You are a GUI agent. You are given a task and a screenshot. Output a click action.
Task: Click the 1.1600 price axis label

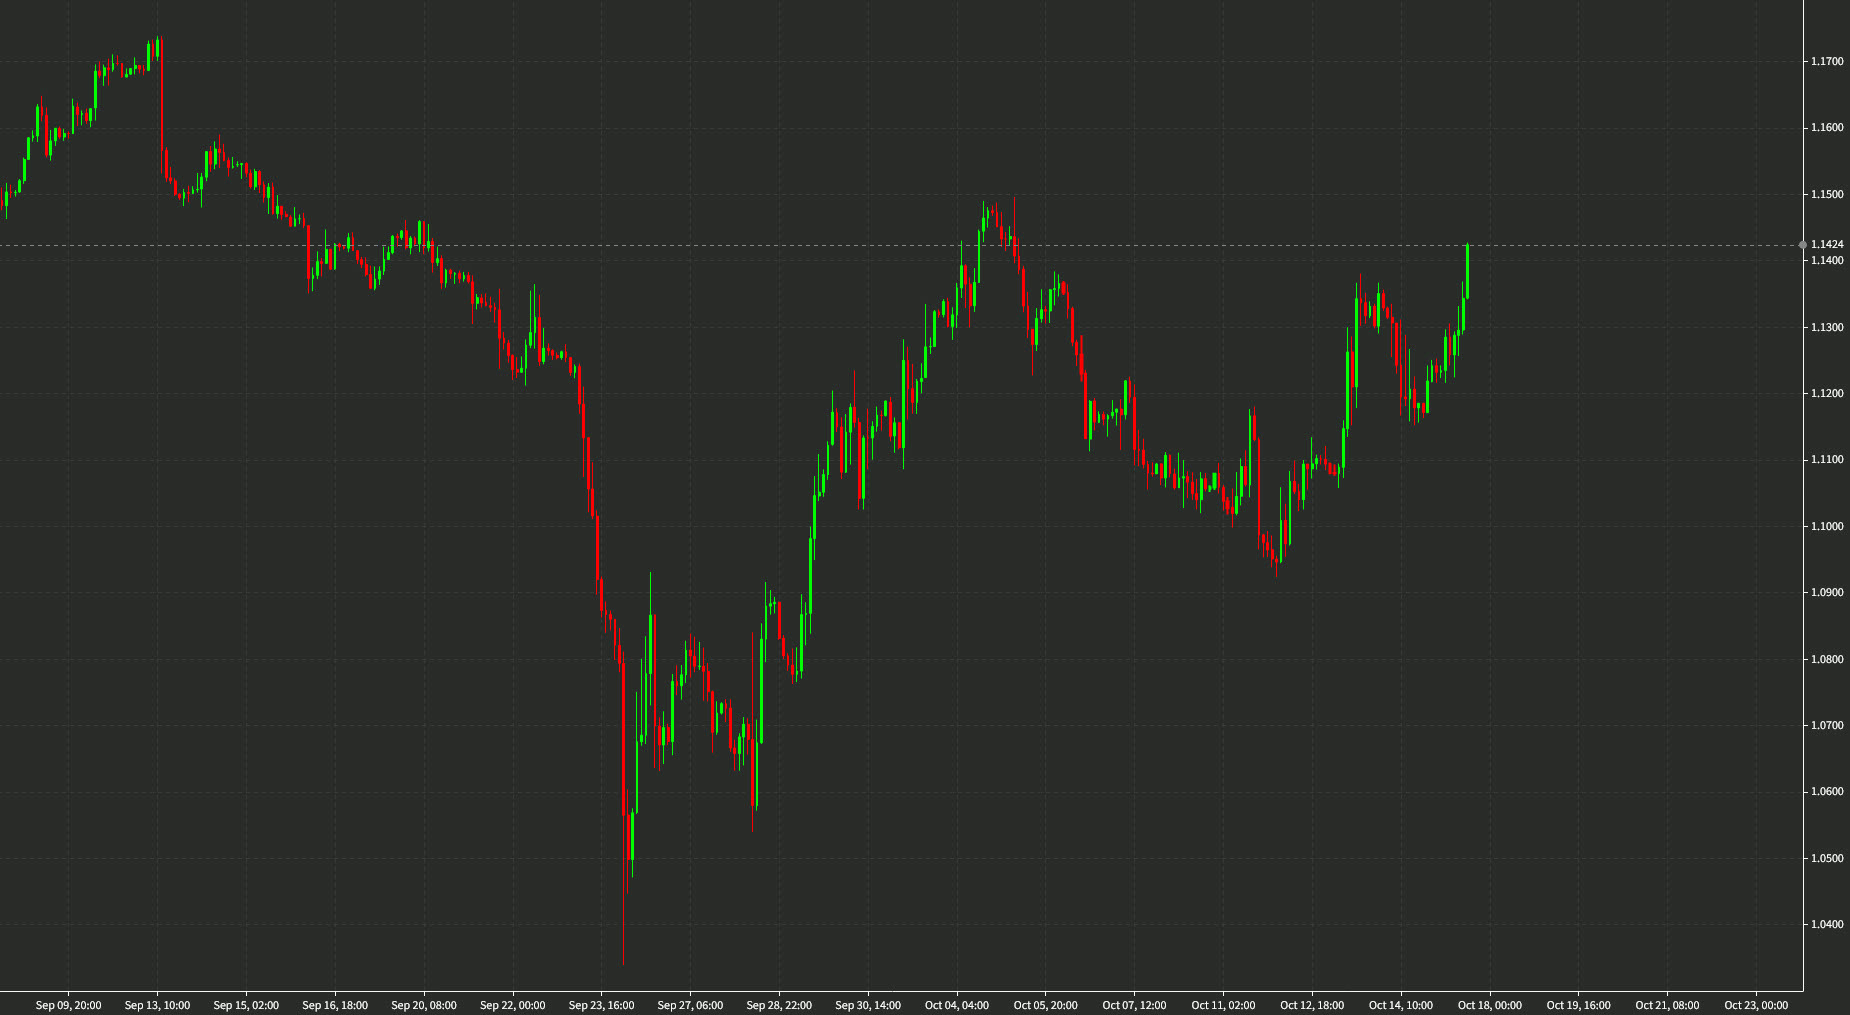(1827, 128)
